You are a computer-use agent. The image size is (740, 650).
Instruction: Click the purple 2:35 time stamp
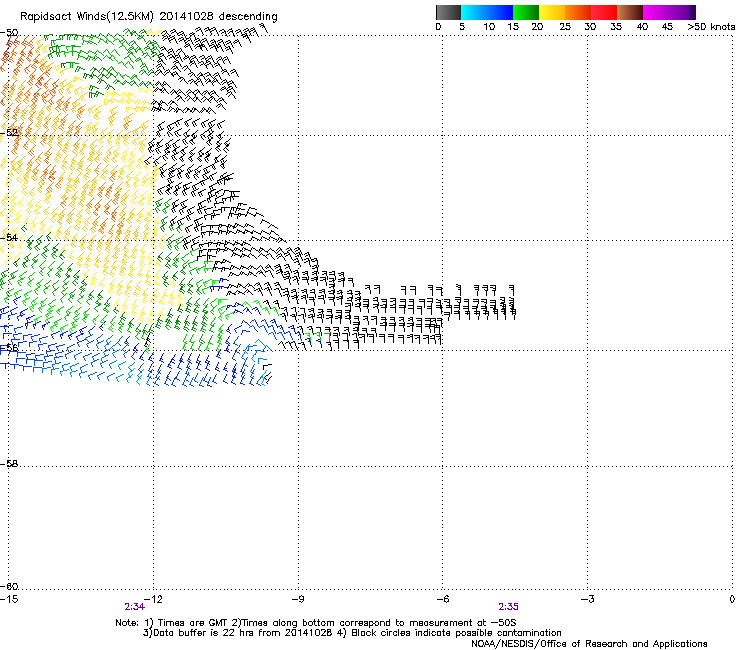click(x=508, y=607)
